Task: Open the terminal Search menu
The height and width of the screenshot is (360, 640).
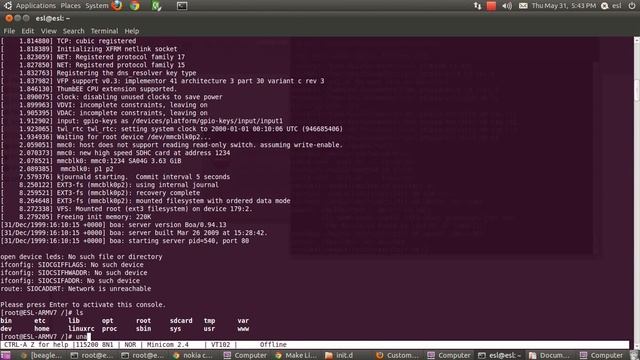Action: point(73,31)
